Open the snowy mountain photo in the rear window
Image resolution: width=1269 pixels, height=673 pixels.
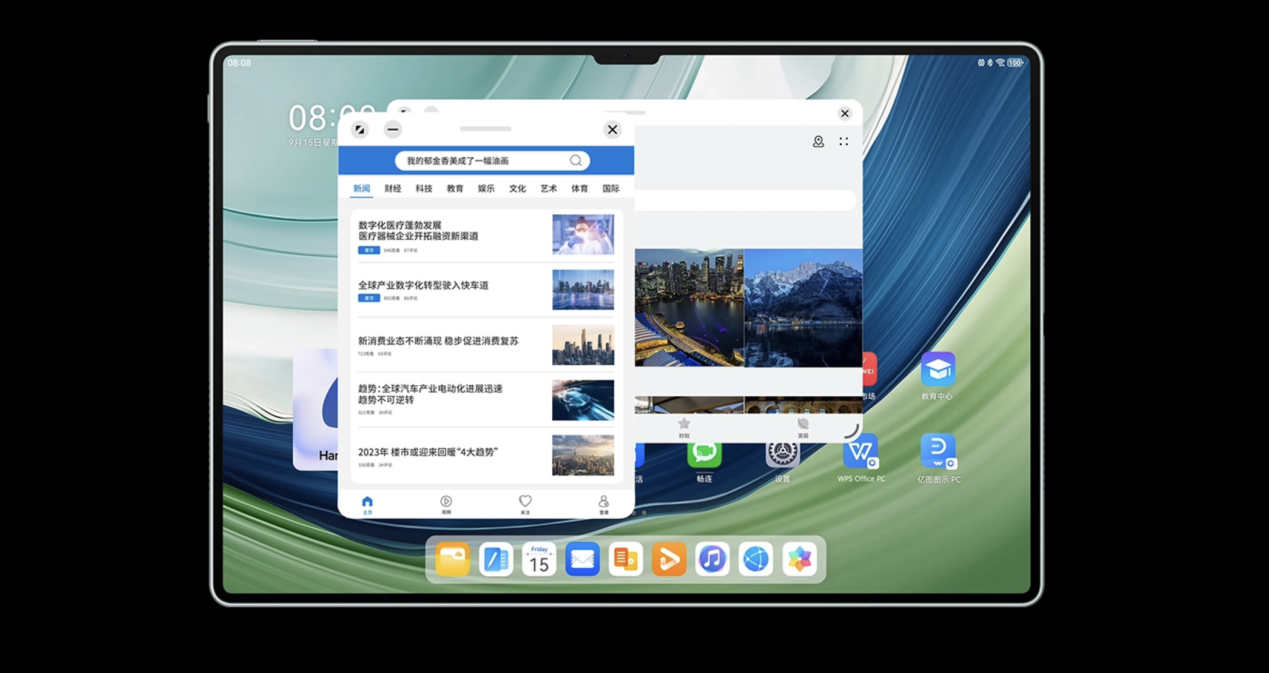[x=803, y=308]
